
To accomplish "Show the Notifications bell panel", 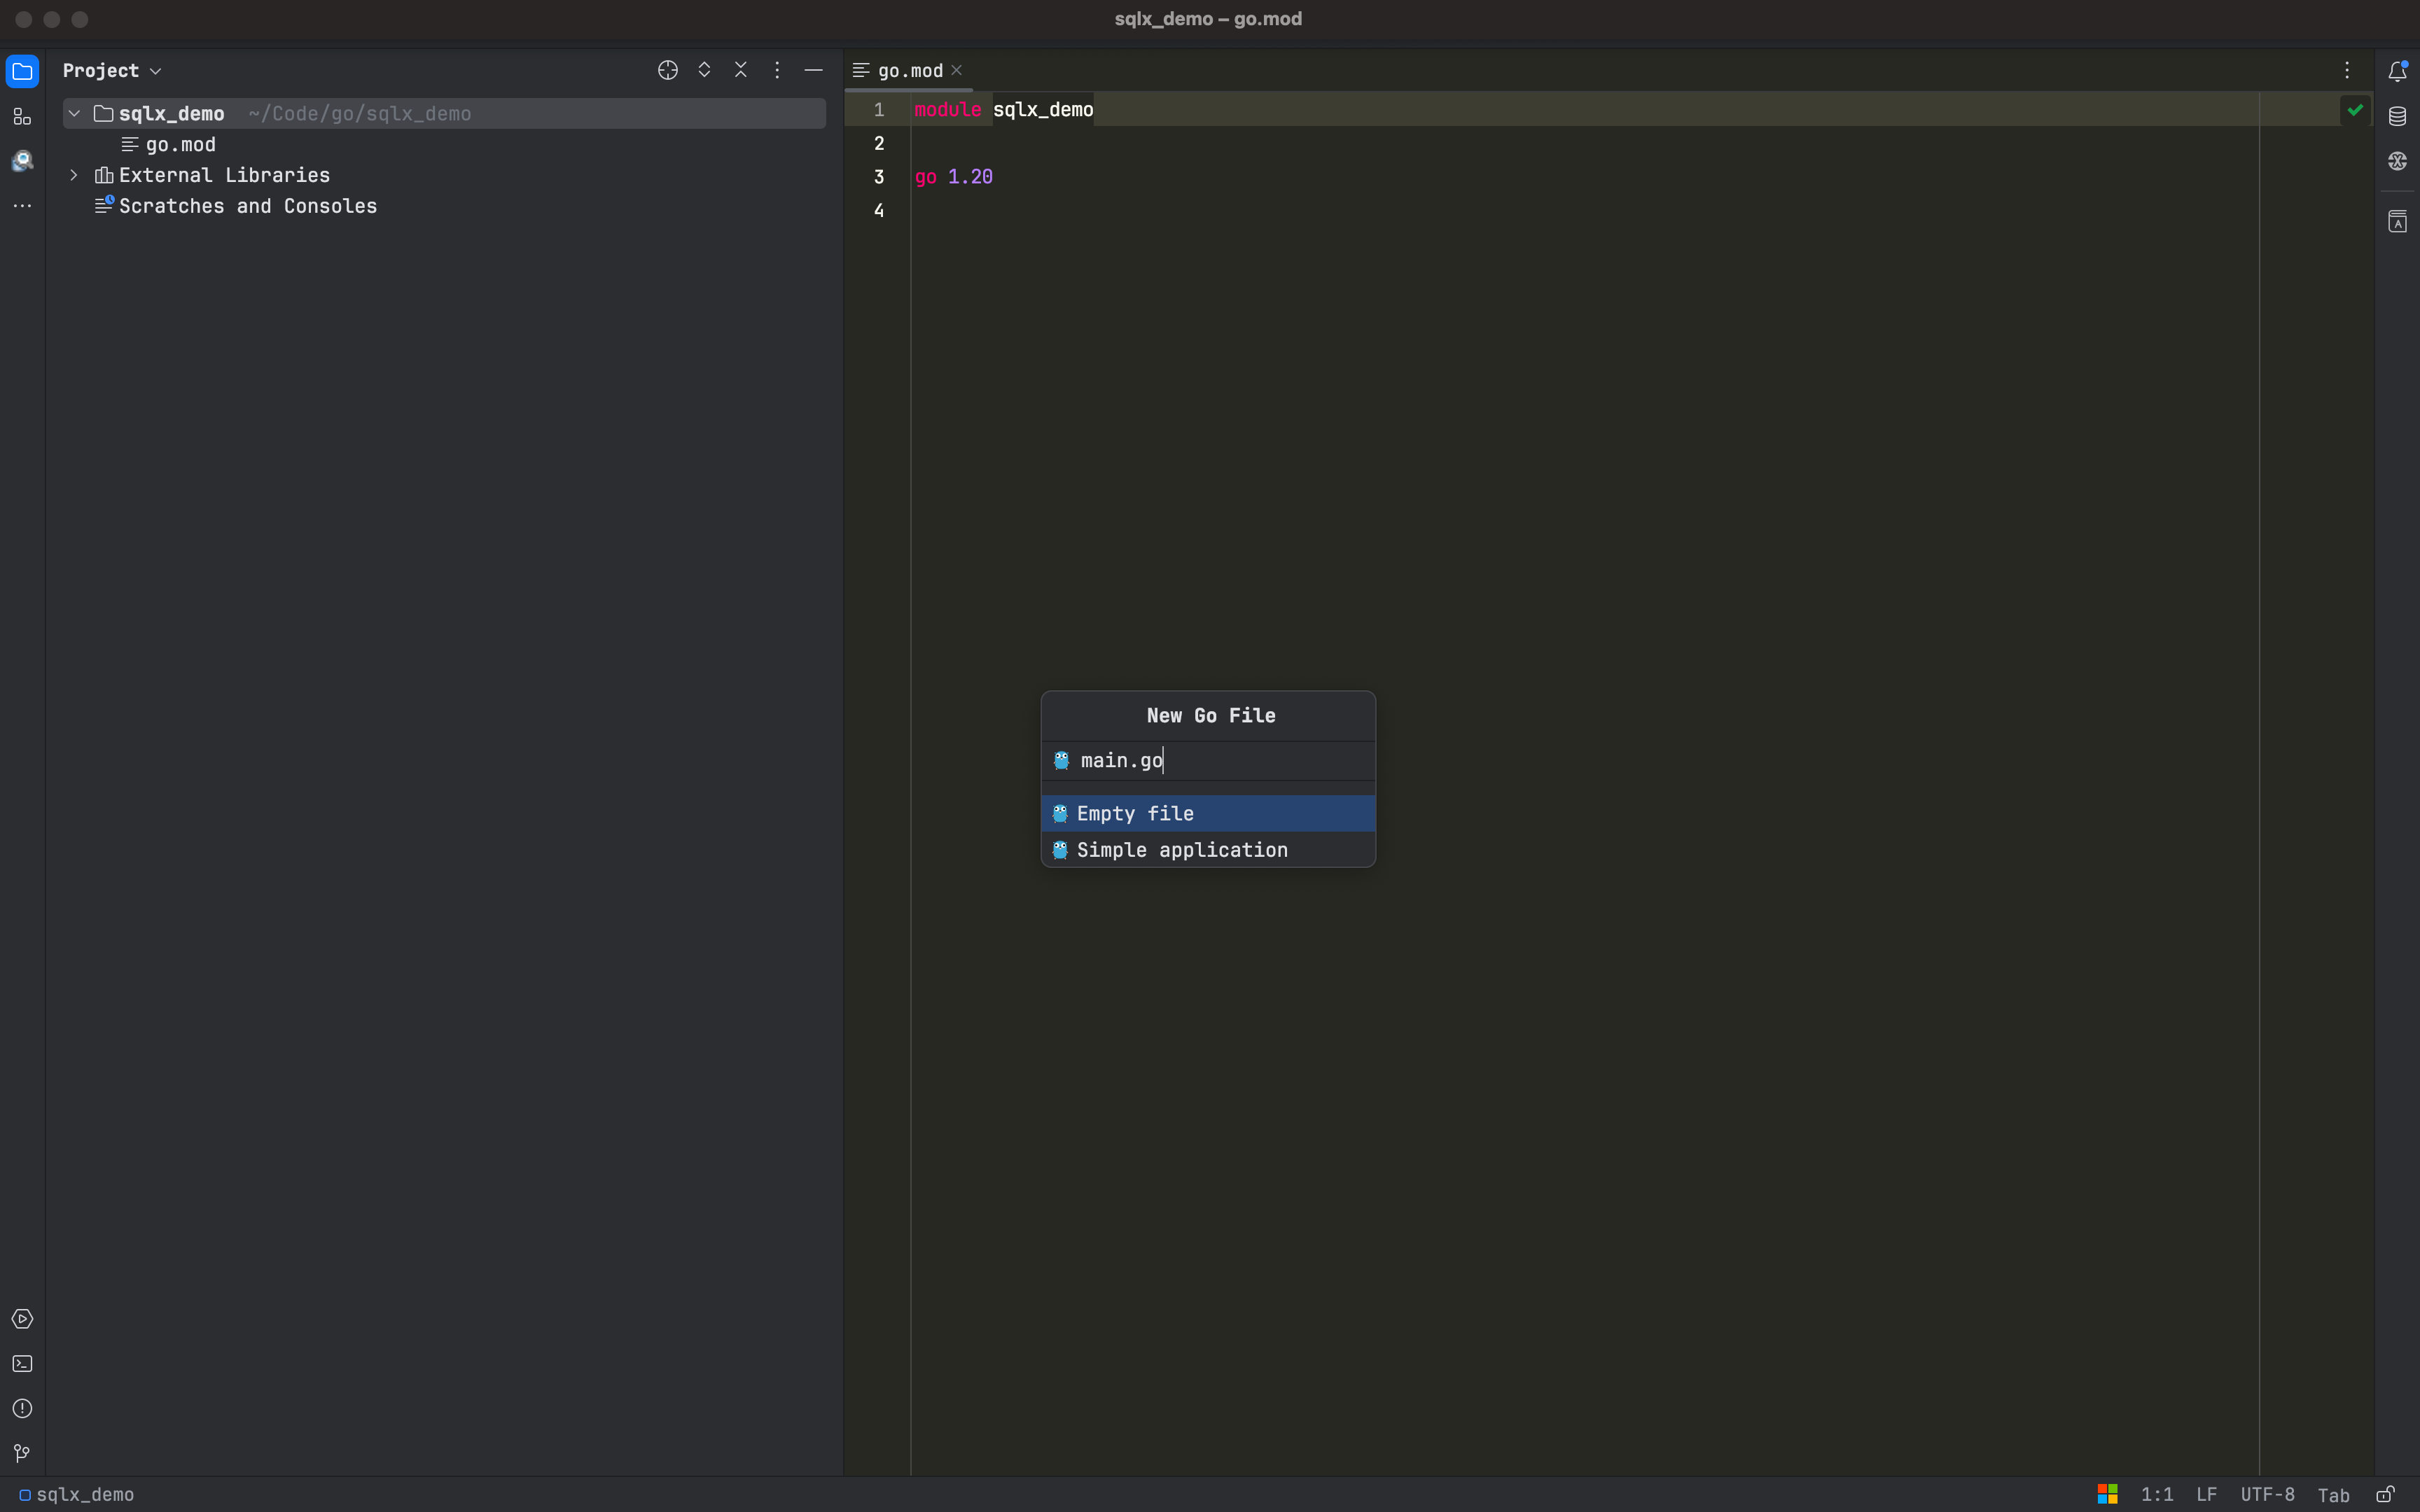I will pyautogui.click(x=2397, y=71).
